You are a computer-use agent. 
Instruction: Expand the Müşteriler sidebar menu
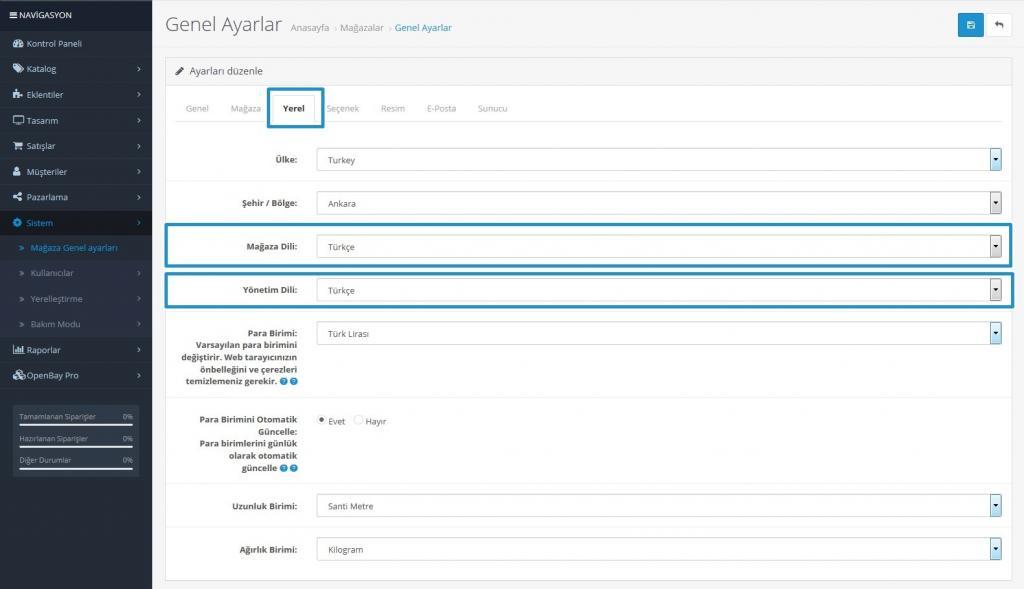click(x=47, y=172)
